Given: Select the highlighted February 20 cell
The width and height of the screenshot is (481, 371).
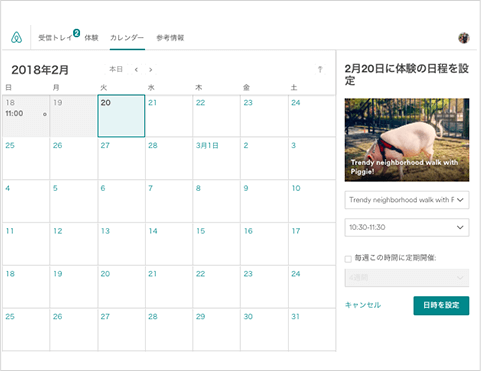Looking at the screenshot, I should pyautogui.click(x=121, y=116).
